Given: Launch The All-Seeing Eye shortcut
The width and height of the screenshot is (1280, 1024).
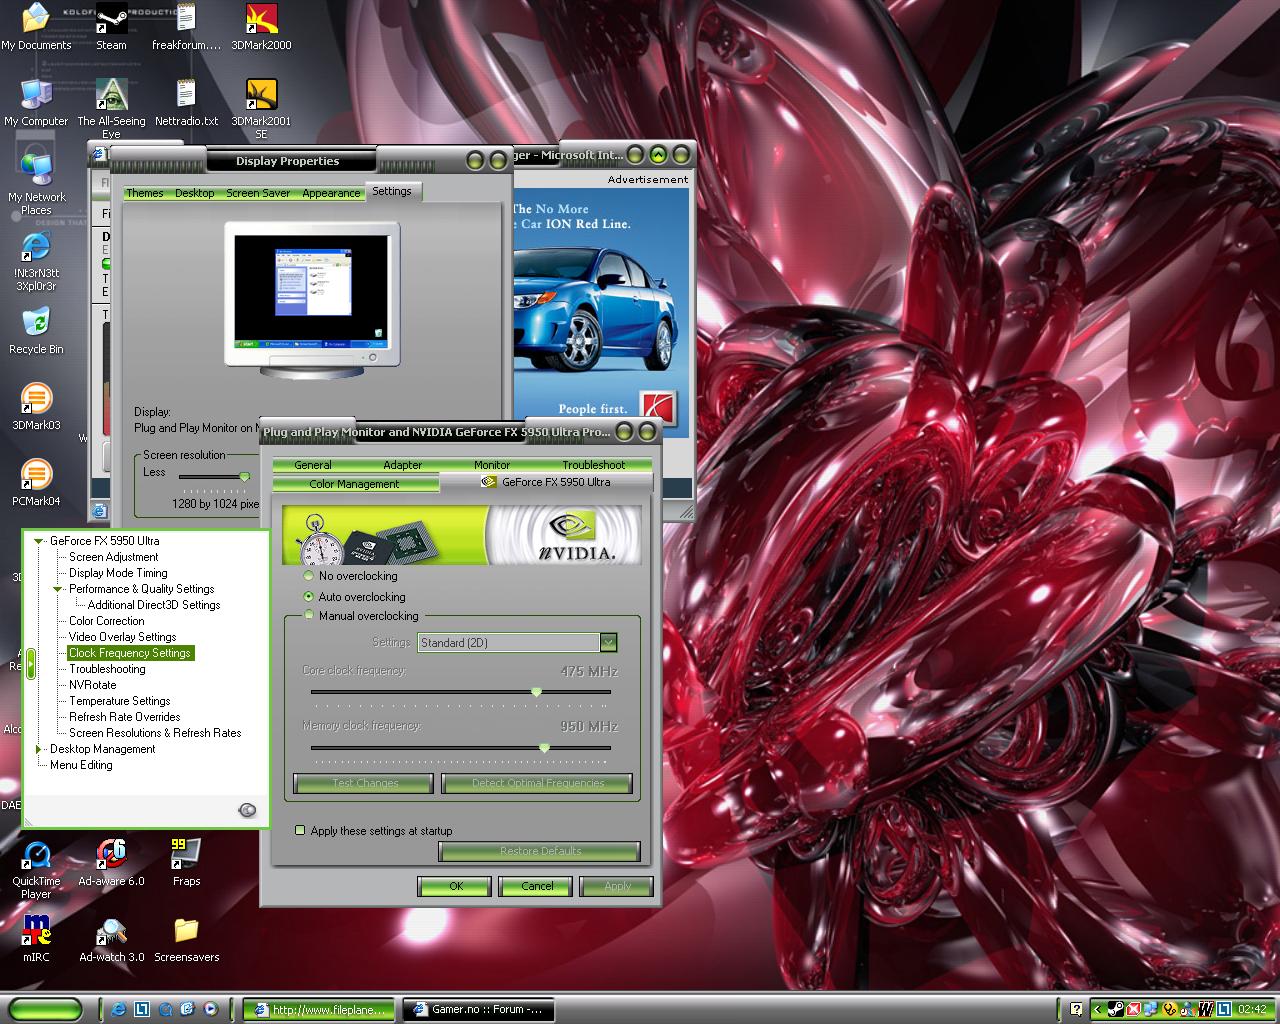Looking at the screenshot, I should click(x=111, y=108).
